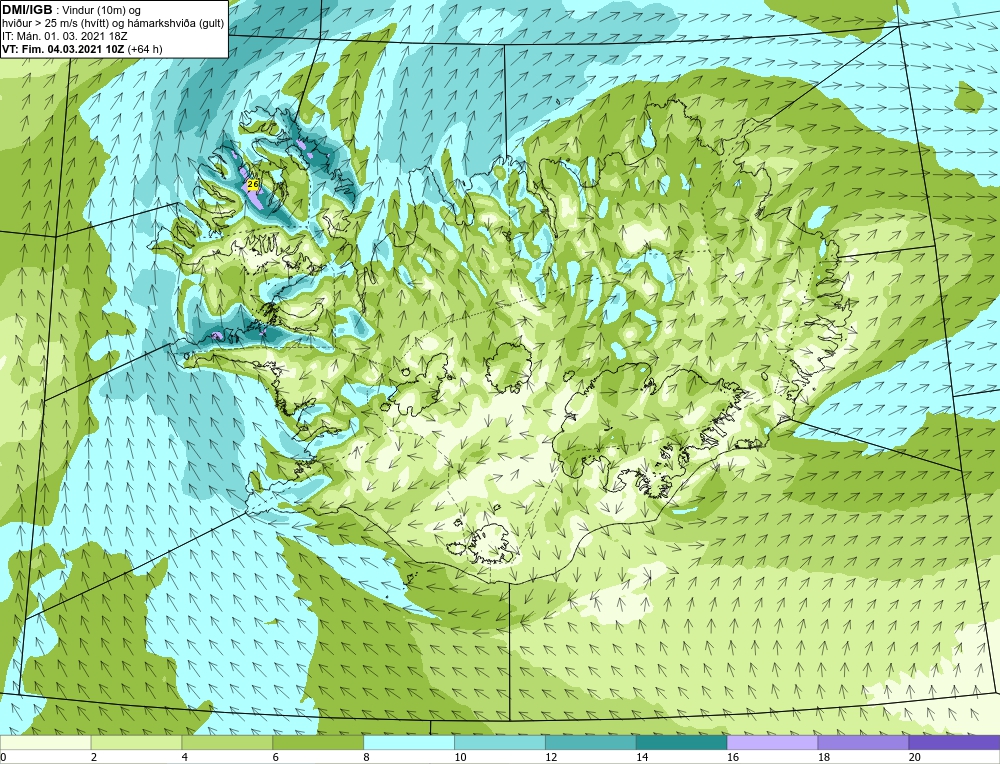Screen dimensions: 1000x764
Task: Click the 'DMI/IGB' title text
Action: point(27,10)
